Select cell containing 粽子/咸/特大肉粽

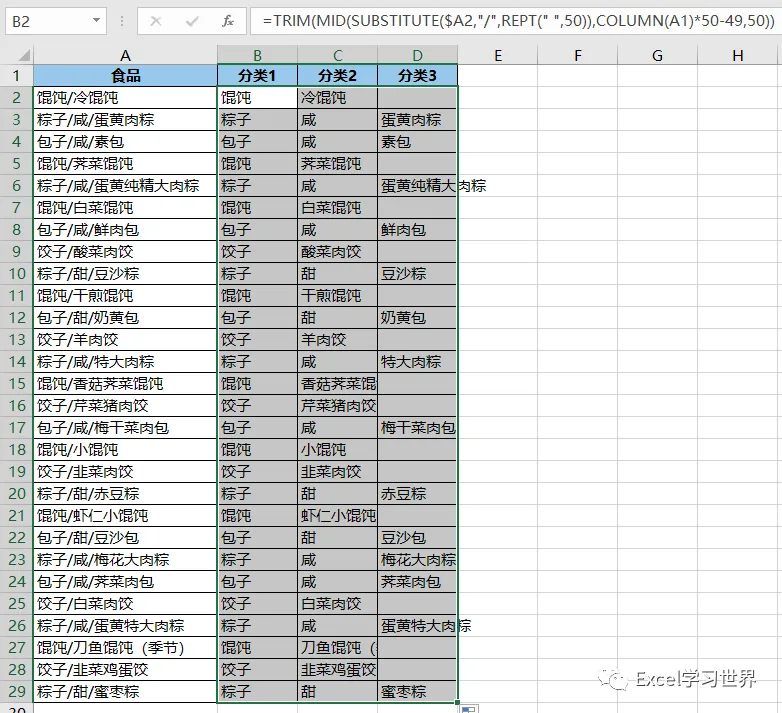(x=125, y=361)
